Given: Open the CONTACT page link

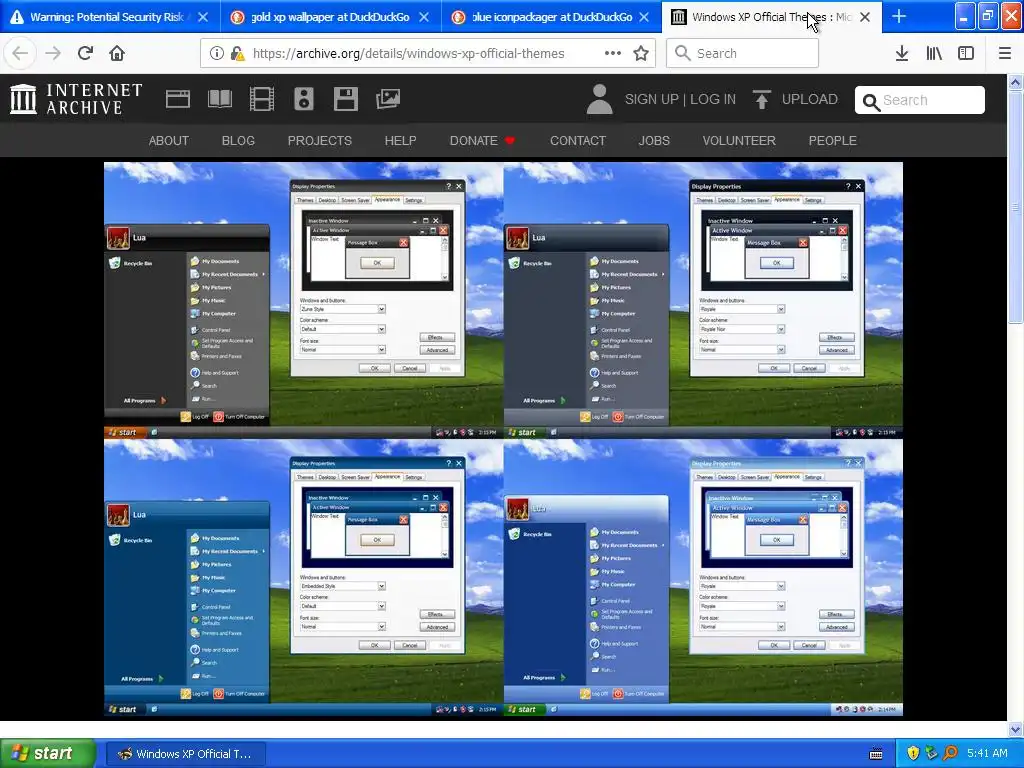Looking at the screenshot, I should pos(578,140).
